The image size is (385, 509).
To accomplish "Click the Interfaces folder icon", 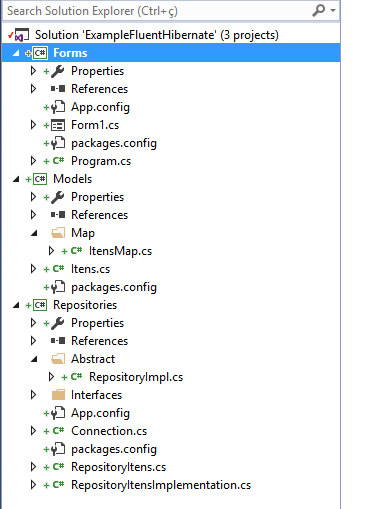I will tap(58, 395).
